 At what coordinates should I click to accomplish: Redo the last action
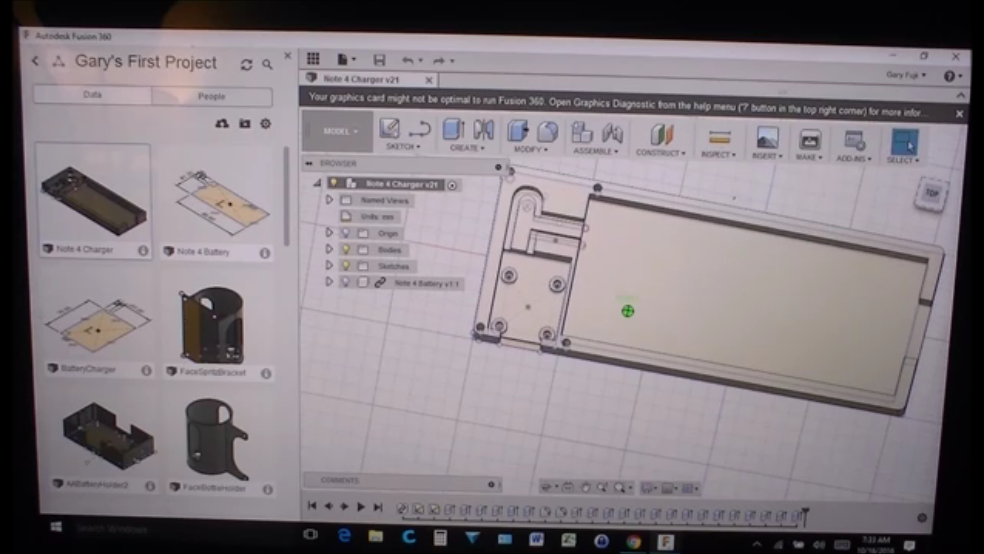pos(439,61)
